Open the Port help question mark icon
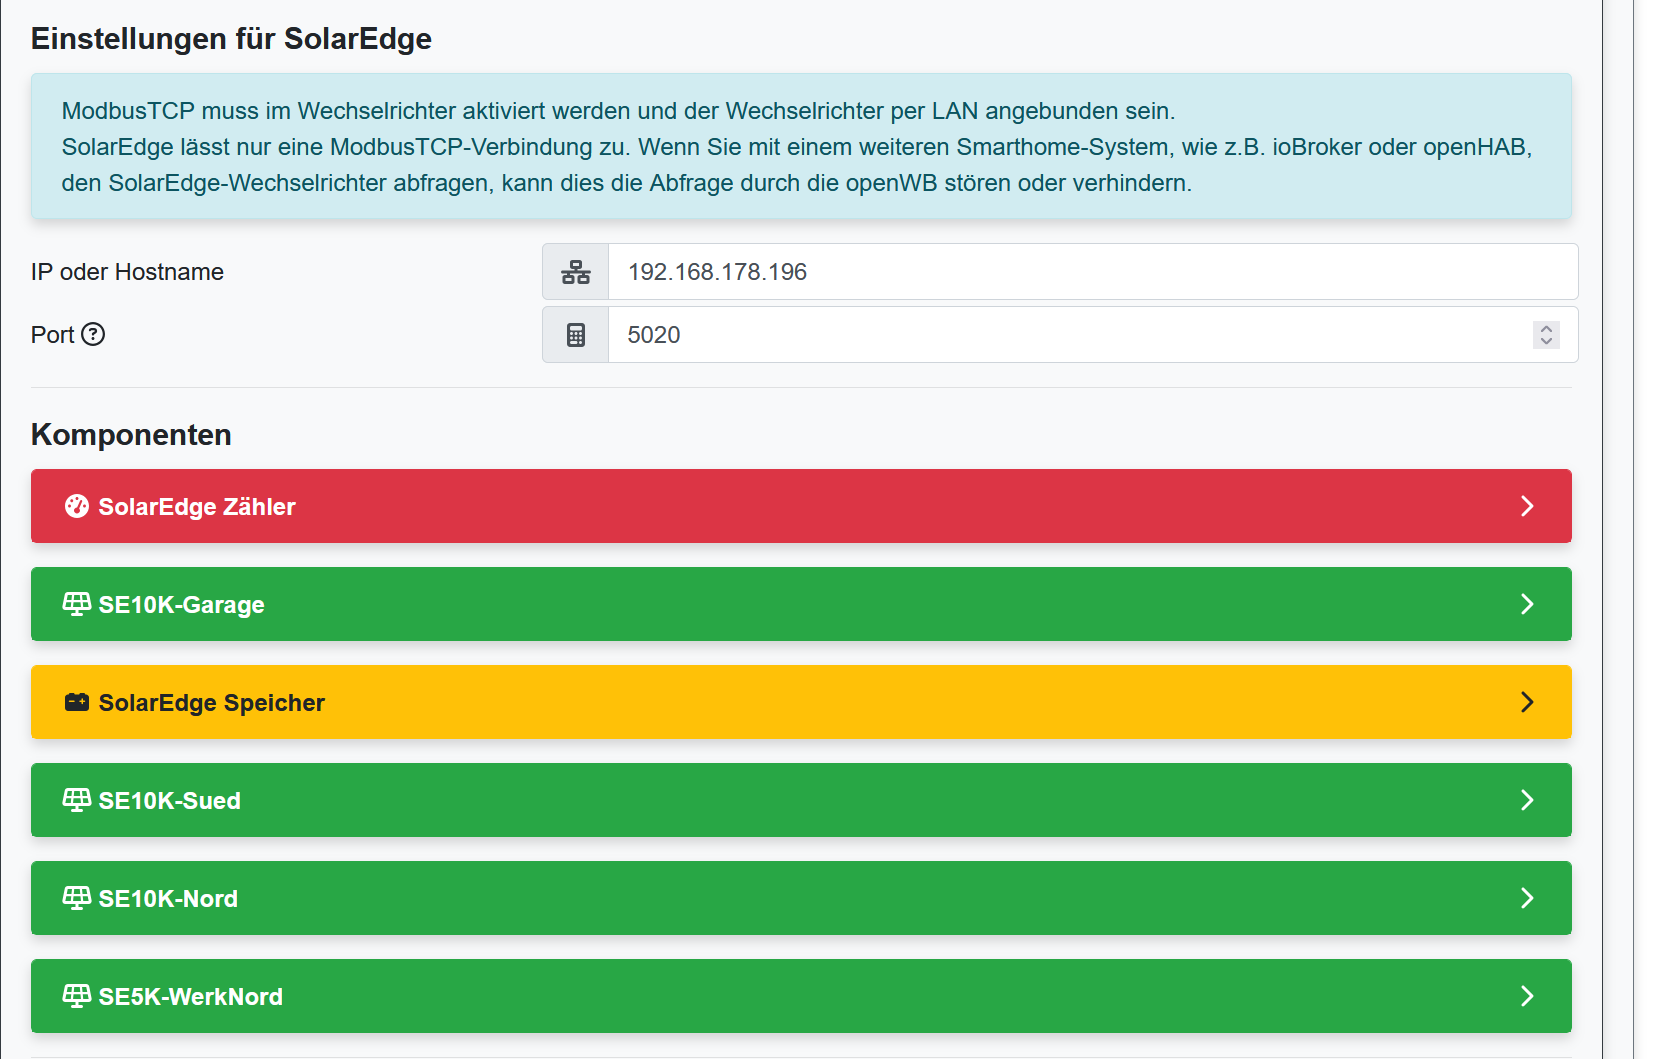Image resolution: width=1659 pixels, height=1059 pixels. (93, 334)
